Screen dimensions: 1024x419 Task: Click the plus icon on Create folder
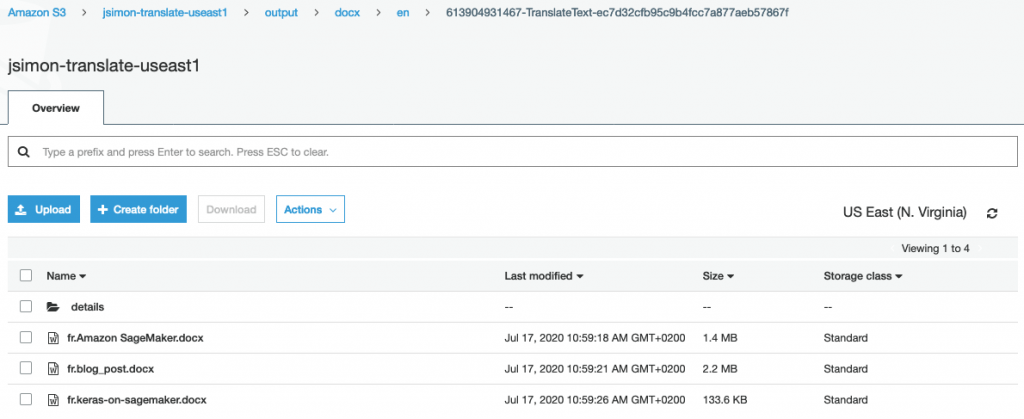[x=103, y=210]
